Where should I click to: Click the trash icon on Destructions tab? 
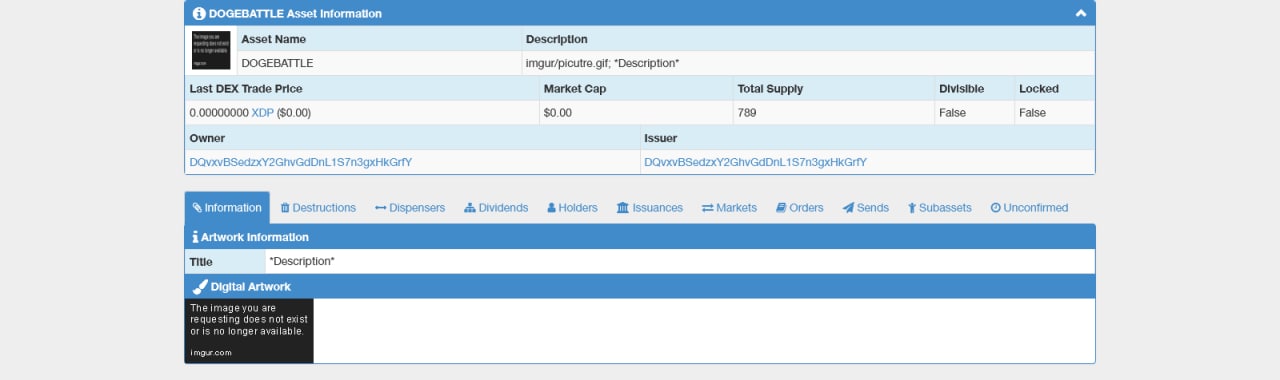click(x=285, y=208)
